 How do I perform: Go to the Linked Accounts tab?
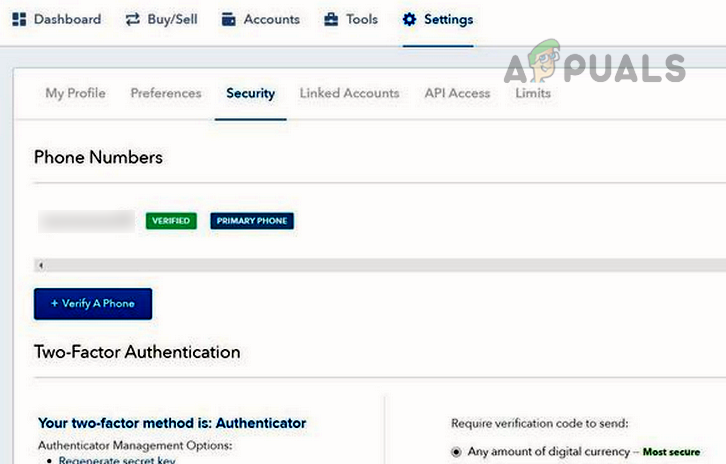349,93
